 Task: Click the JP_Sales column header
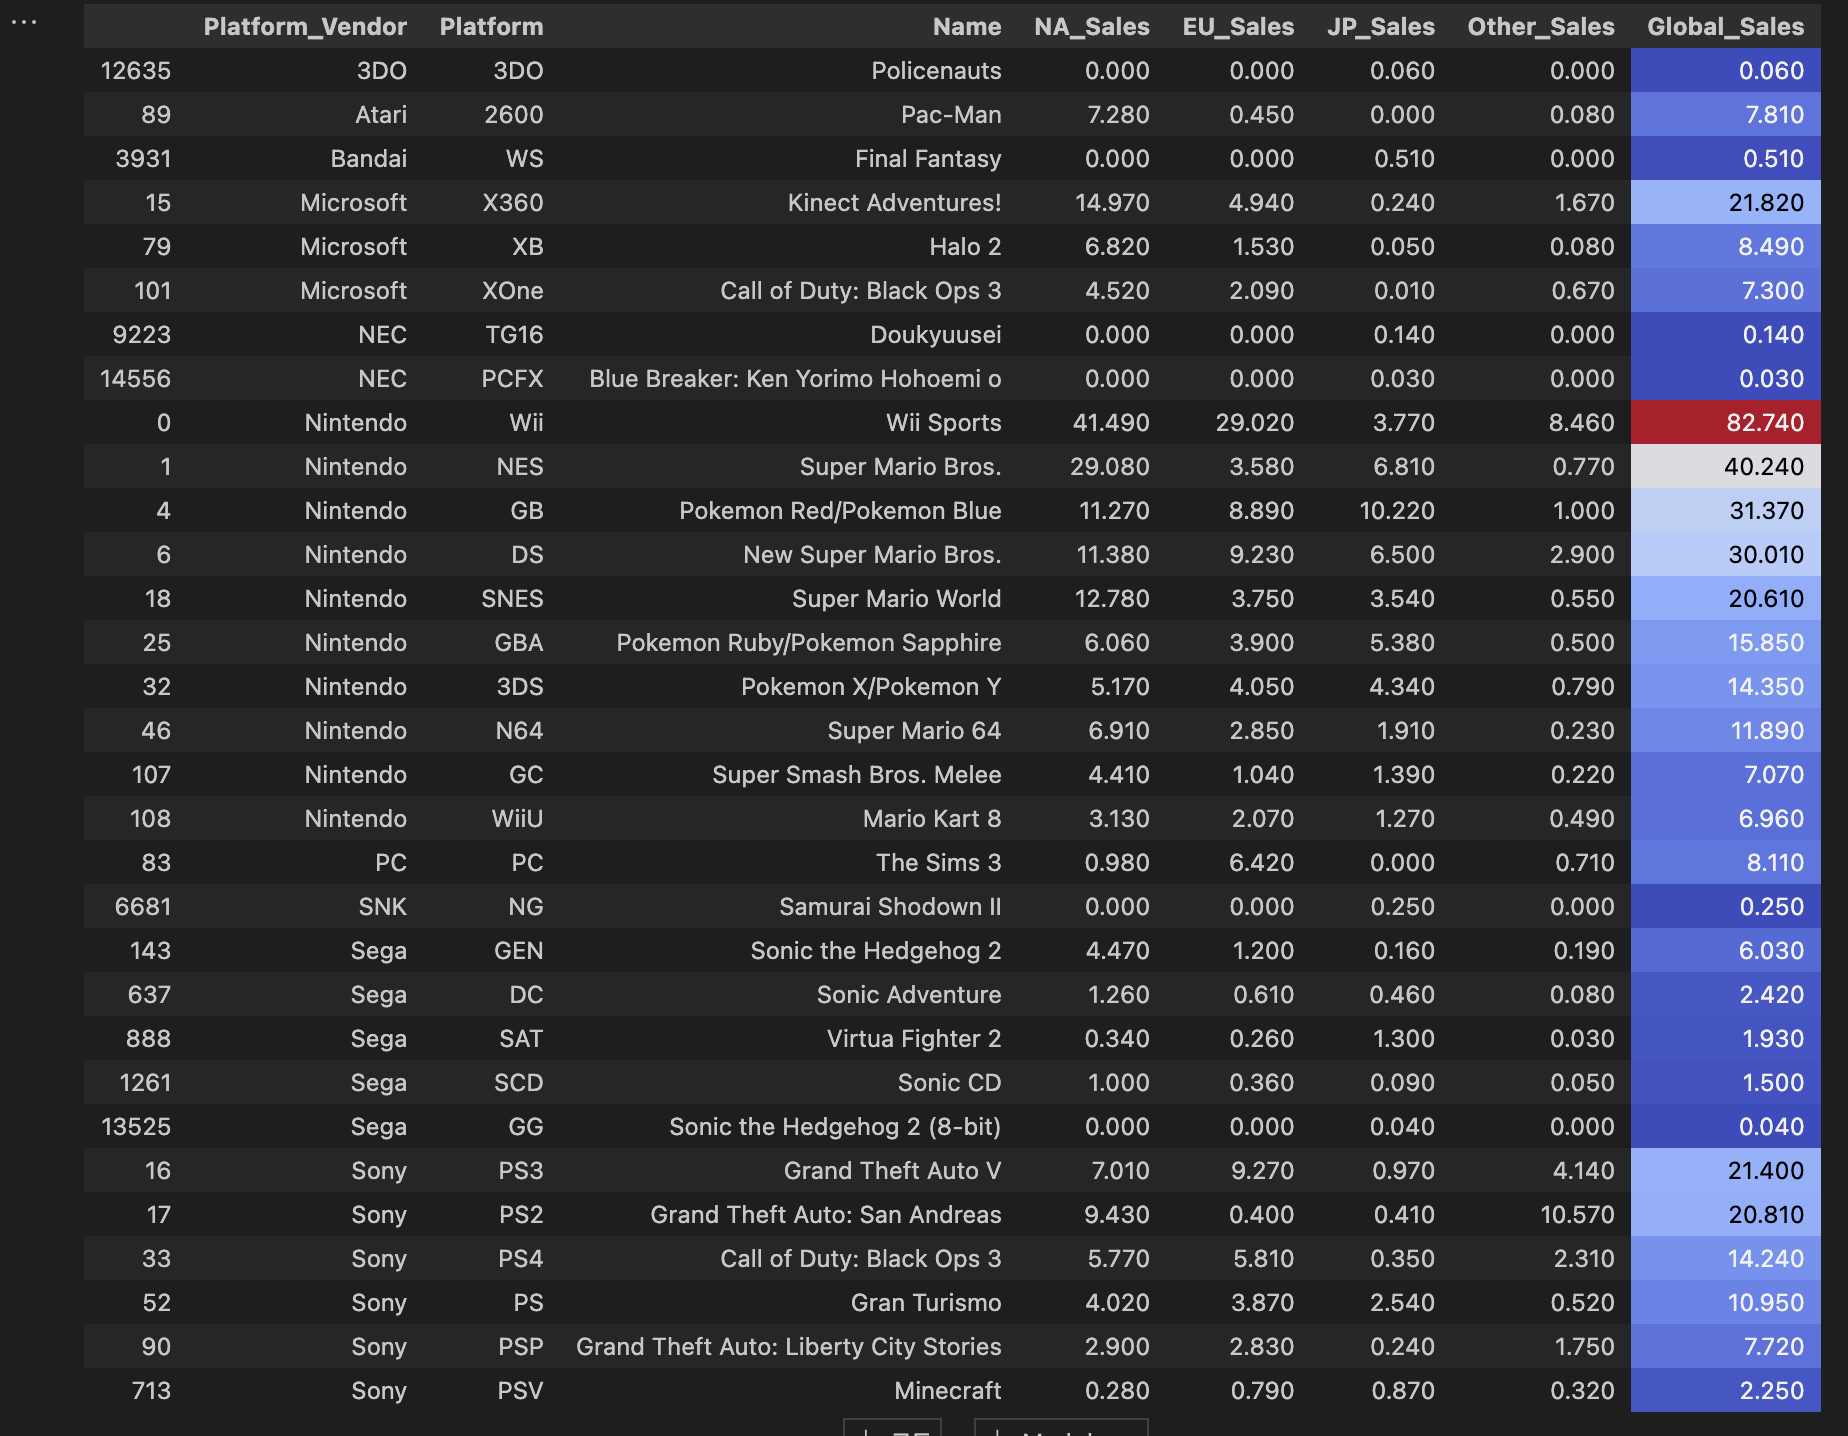[x=1381, y=27]
